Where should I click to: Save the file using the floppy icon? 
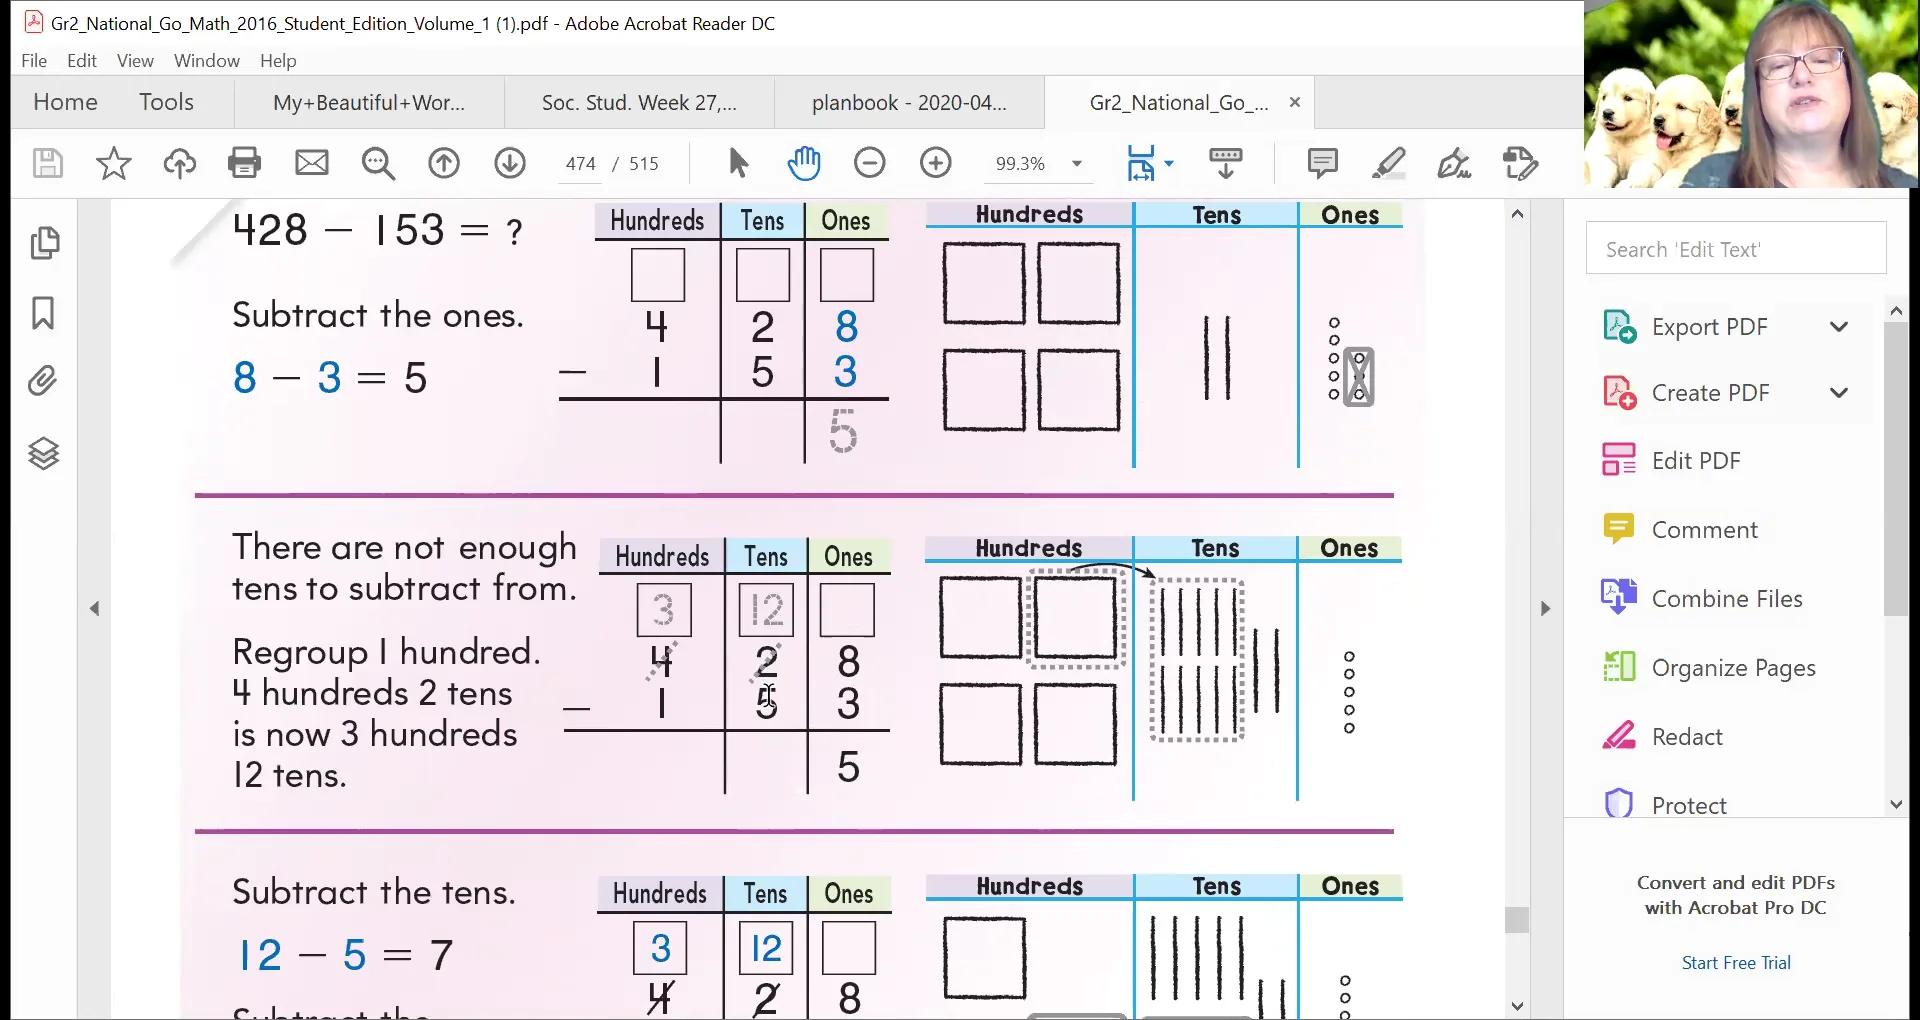[x=47, y=163]
